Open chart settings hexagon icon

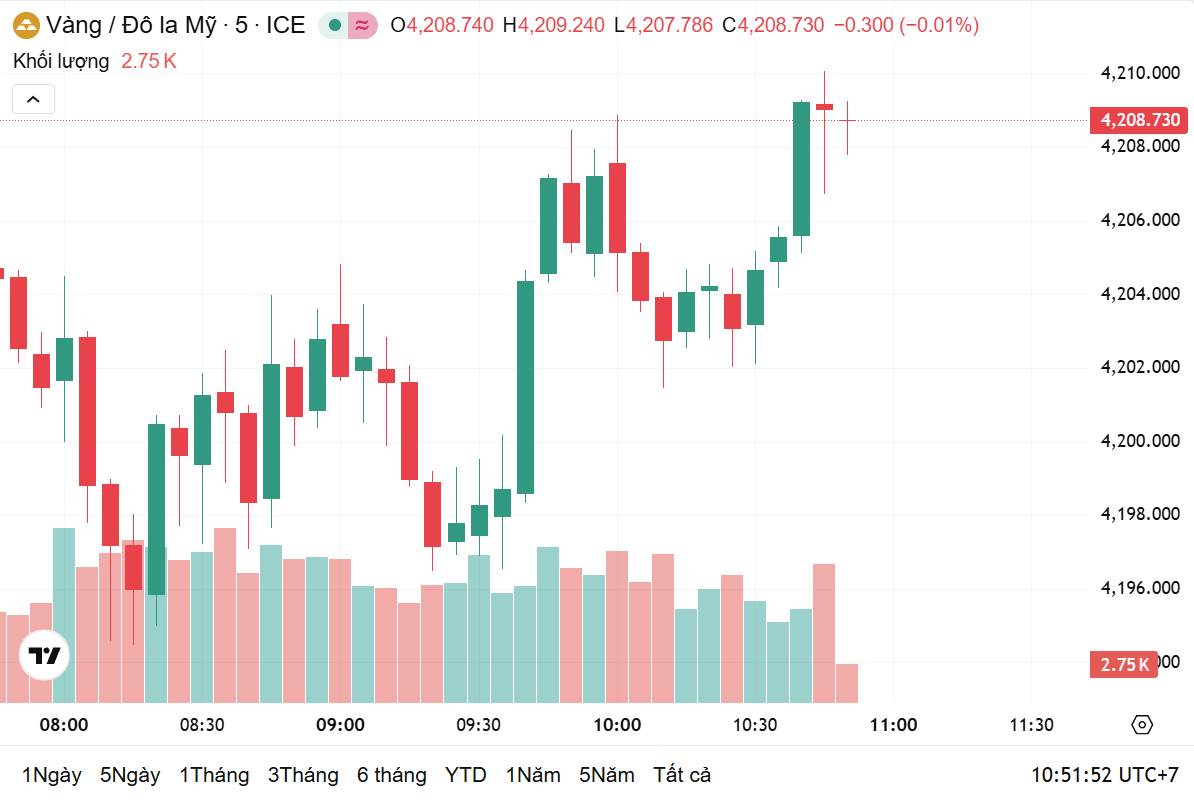tap(1141, 725)
